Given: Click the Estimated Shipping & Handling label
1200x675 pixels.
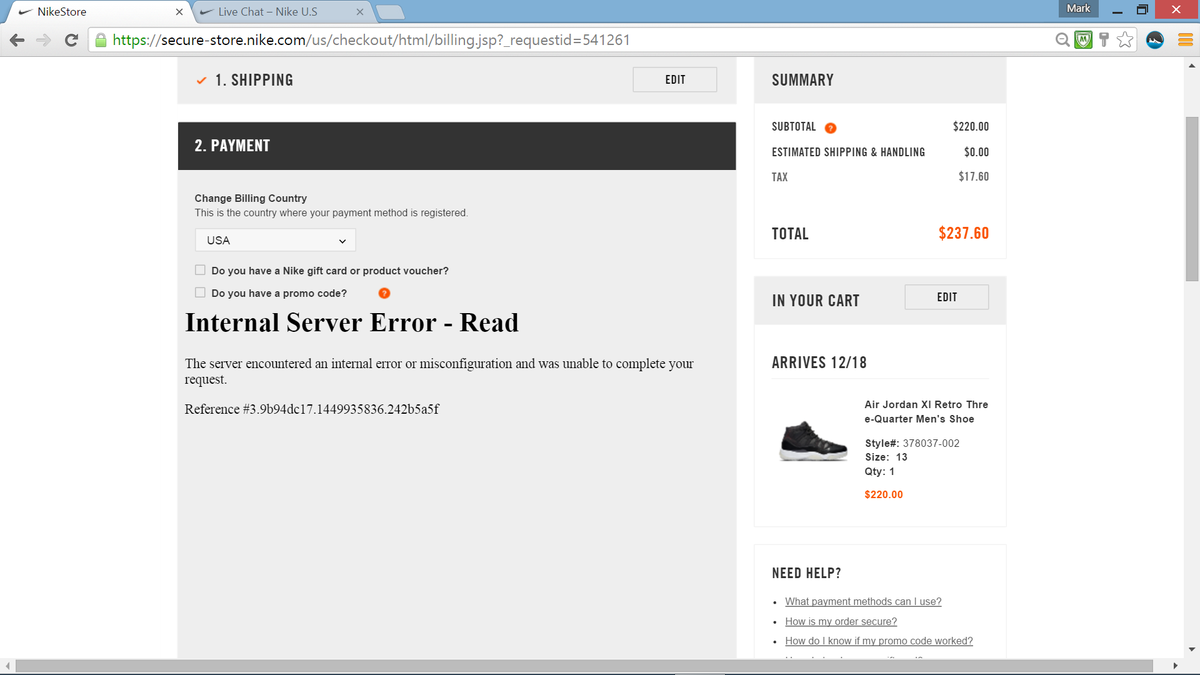Looking at the screenshot, I should pos(848,152).
